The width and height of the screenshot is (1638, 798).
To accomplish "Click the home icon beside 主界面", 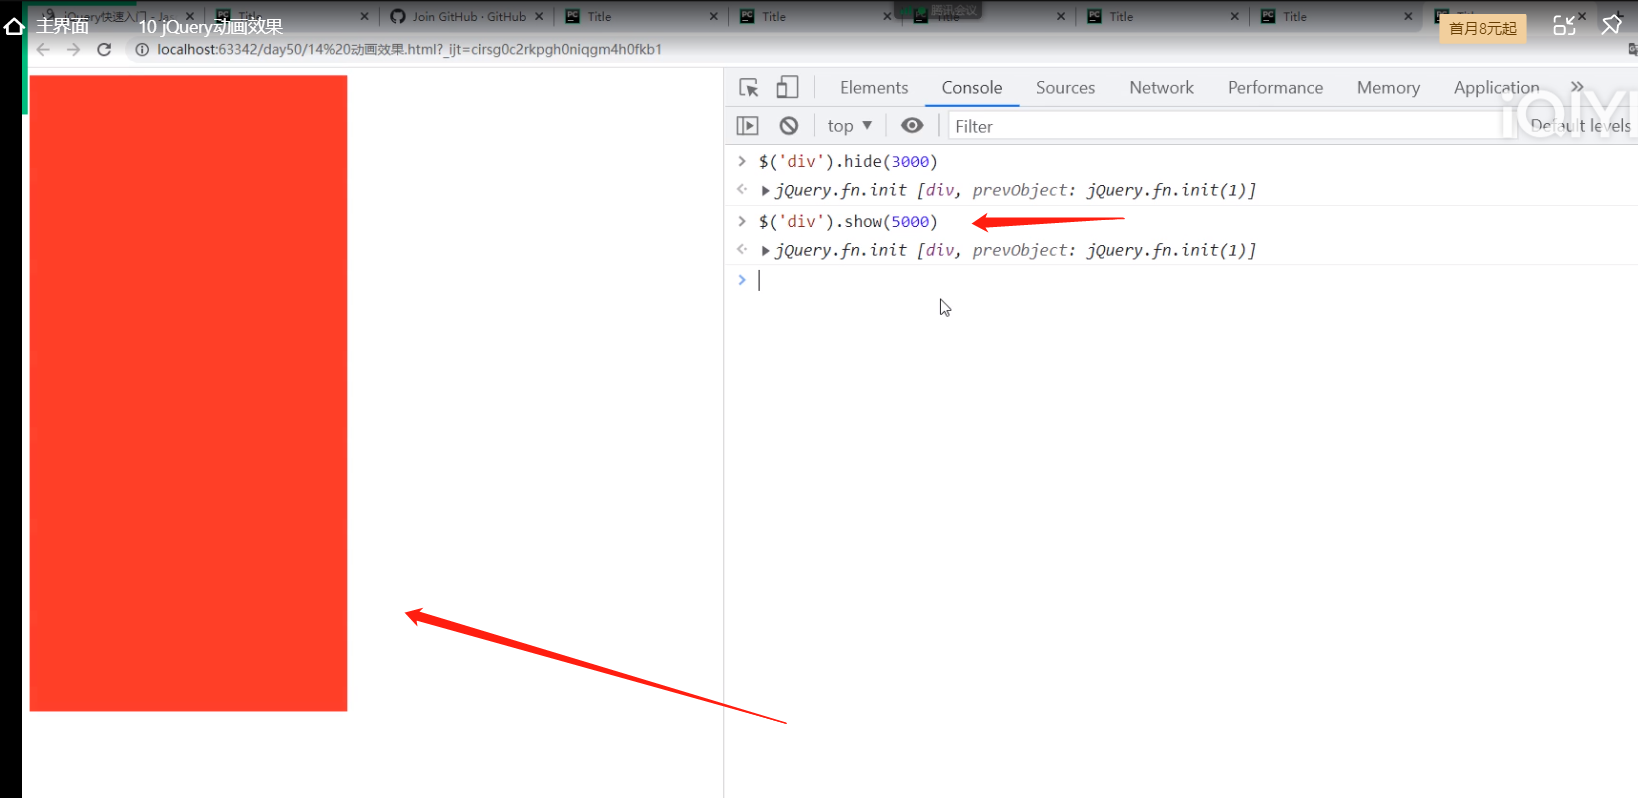I will pyautogui.click(x=14, y=26).
